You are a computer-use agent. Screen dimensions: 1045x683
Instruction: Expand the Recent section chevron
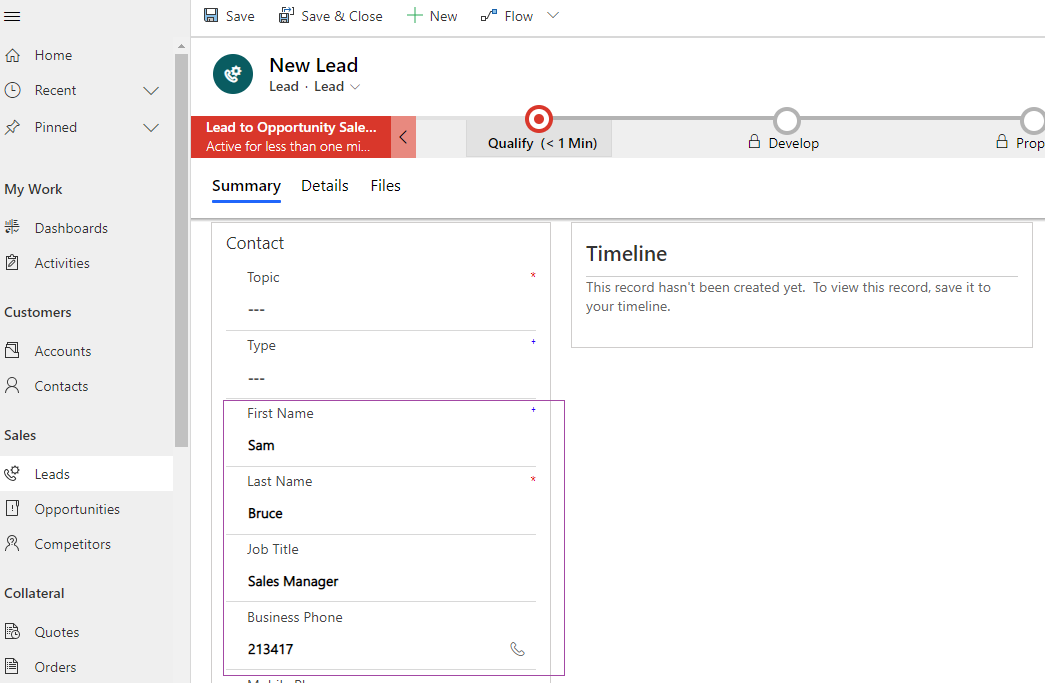click(x=151, y=91)
